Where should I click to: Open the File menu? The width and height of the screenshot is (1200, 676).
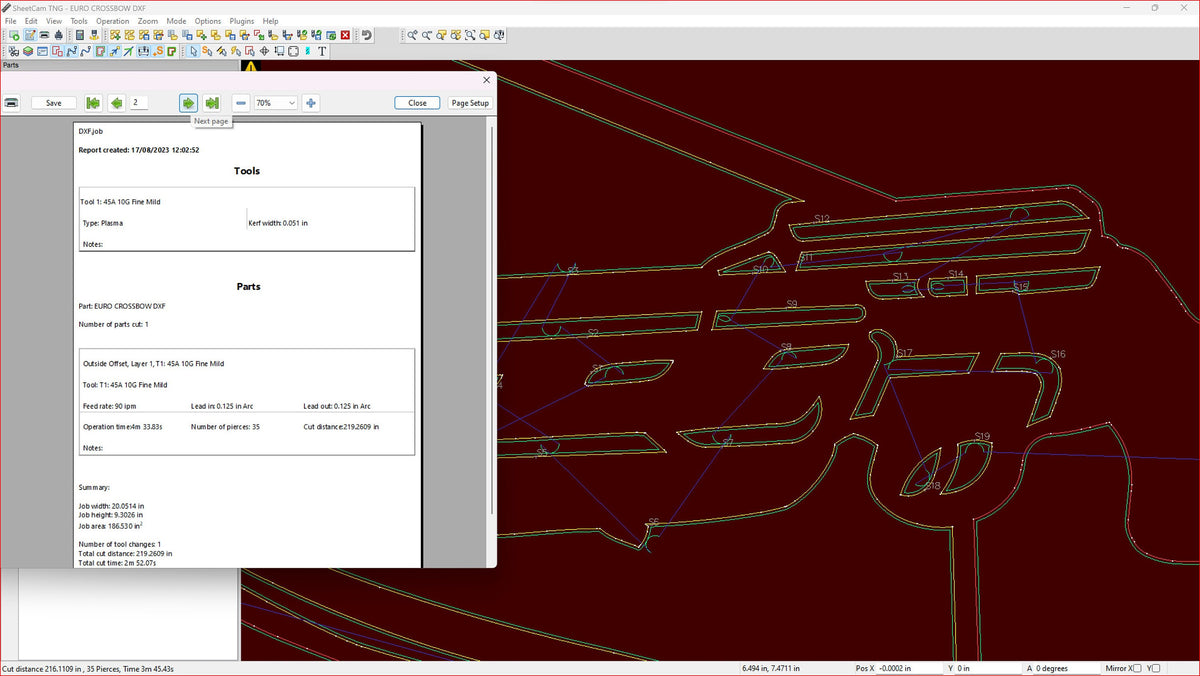(x=11, y=21)
